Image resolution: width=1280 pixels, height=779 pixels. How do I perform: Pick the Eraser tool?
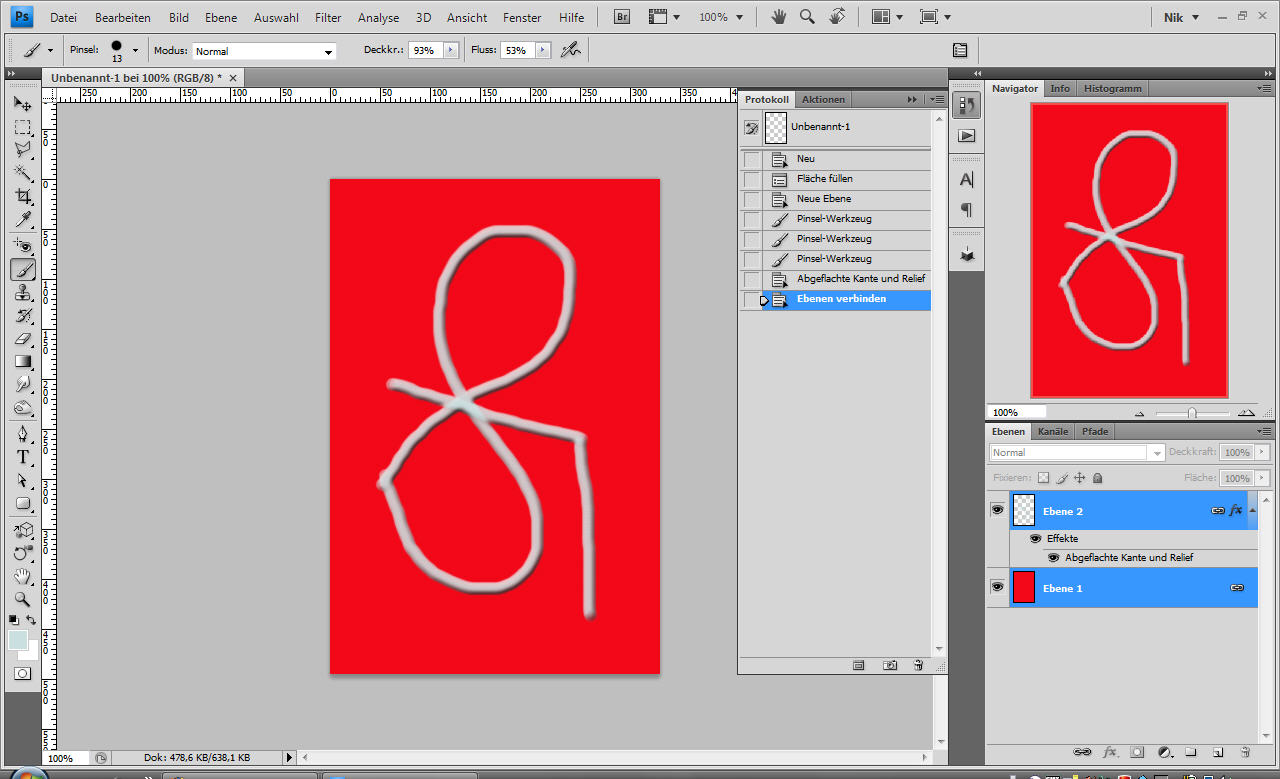[x=23, y=339]
